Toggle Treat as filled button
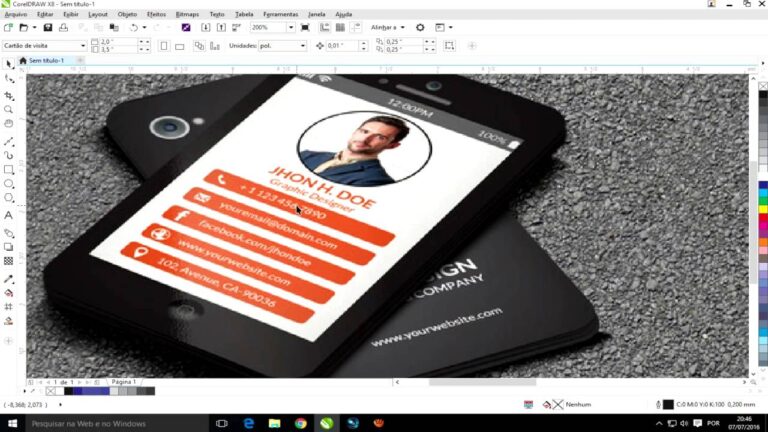The height and width of the screenshot is (432, 768). [449, 46]
